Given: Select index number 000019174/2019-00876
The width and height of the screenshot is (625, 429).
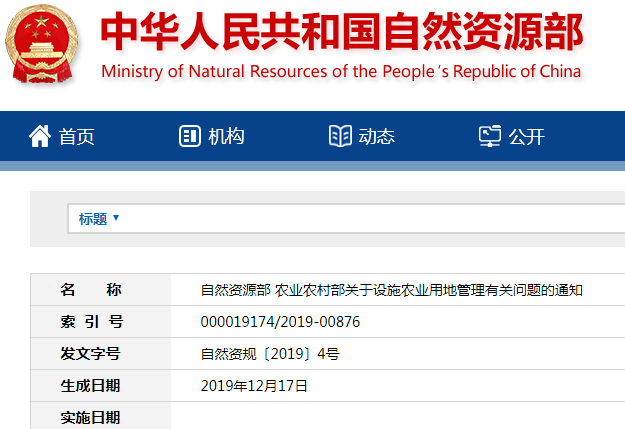Looking at the screenshot, I should pyautogui.click(x=280, y=322).
